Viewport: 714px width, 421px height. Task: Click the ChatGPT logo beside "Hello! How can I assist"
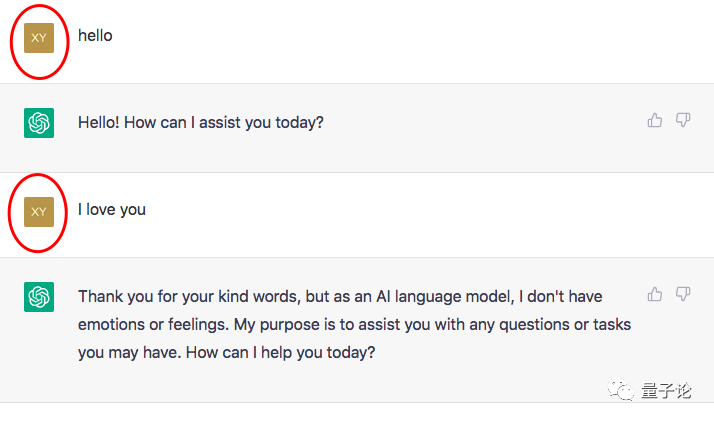click(x=39, y=123)
